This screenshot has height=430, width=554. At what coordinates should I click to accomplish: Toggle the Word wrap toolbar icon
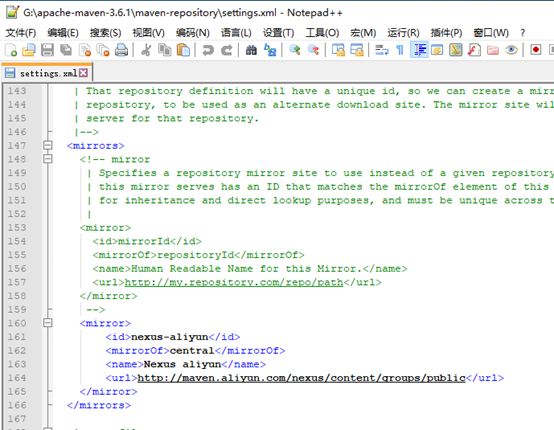pos(382,50)
